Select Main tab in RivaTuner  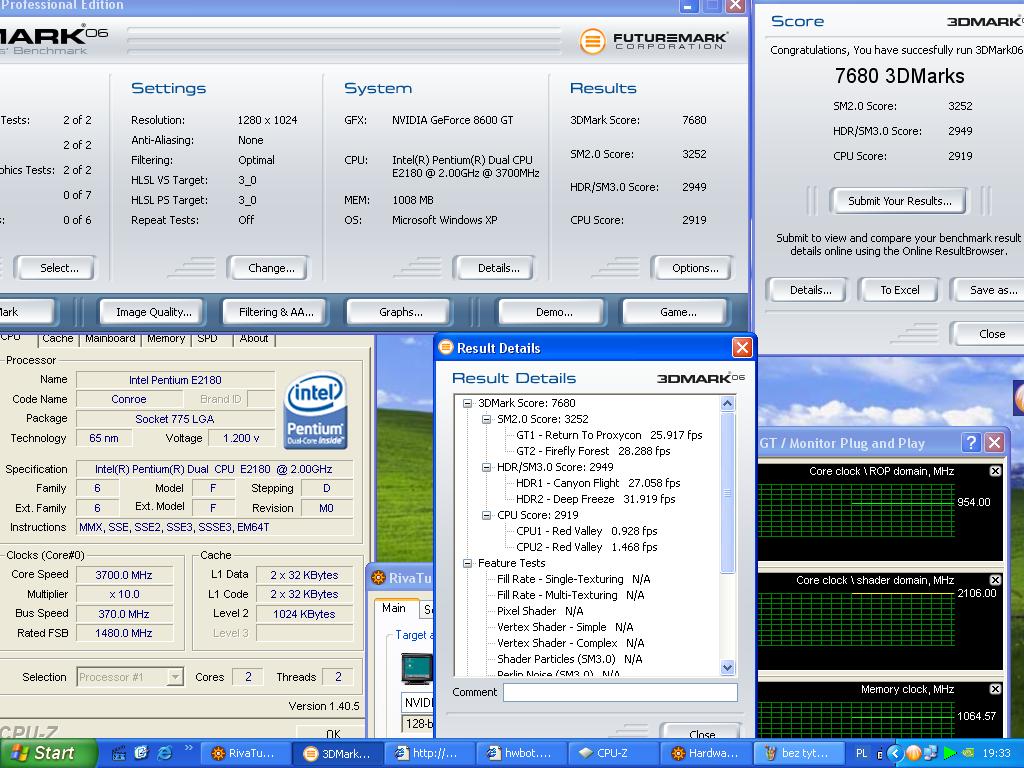[394, 608]
